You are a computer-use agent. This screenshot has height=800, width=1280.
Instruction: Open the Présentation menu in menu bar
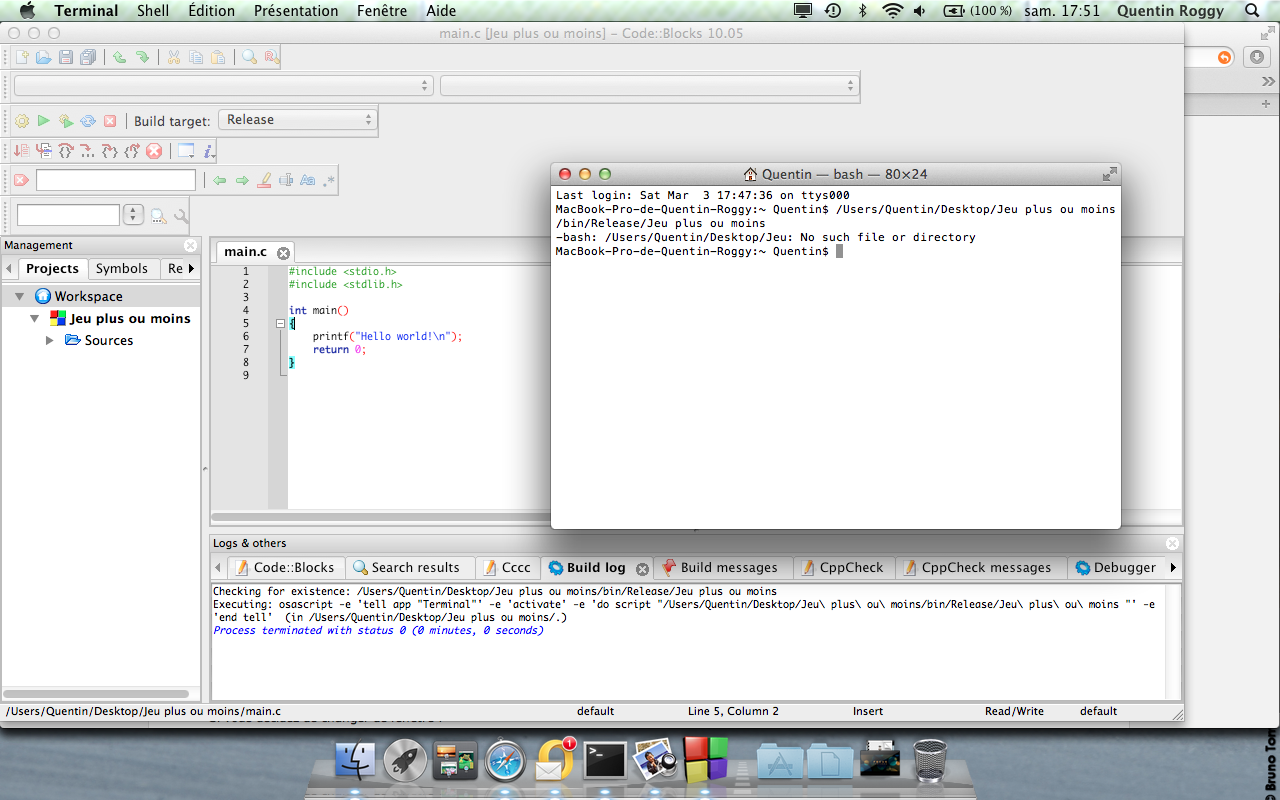coord(296,11)
